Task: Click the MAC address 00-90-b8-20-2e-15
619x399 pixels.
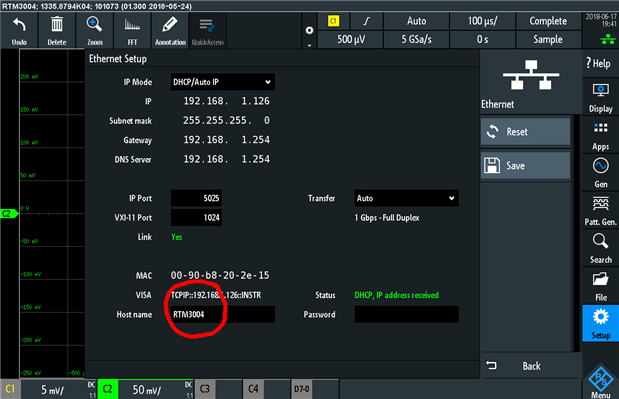Action: coord(220,275)
